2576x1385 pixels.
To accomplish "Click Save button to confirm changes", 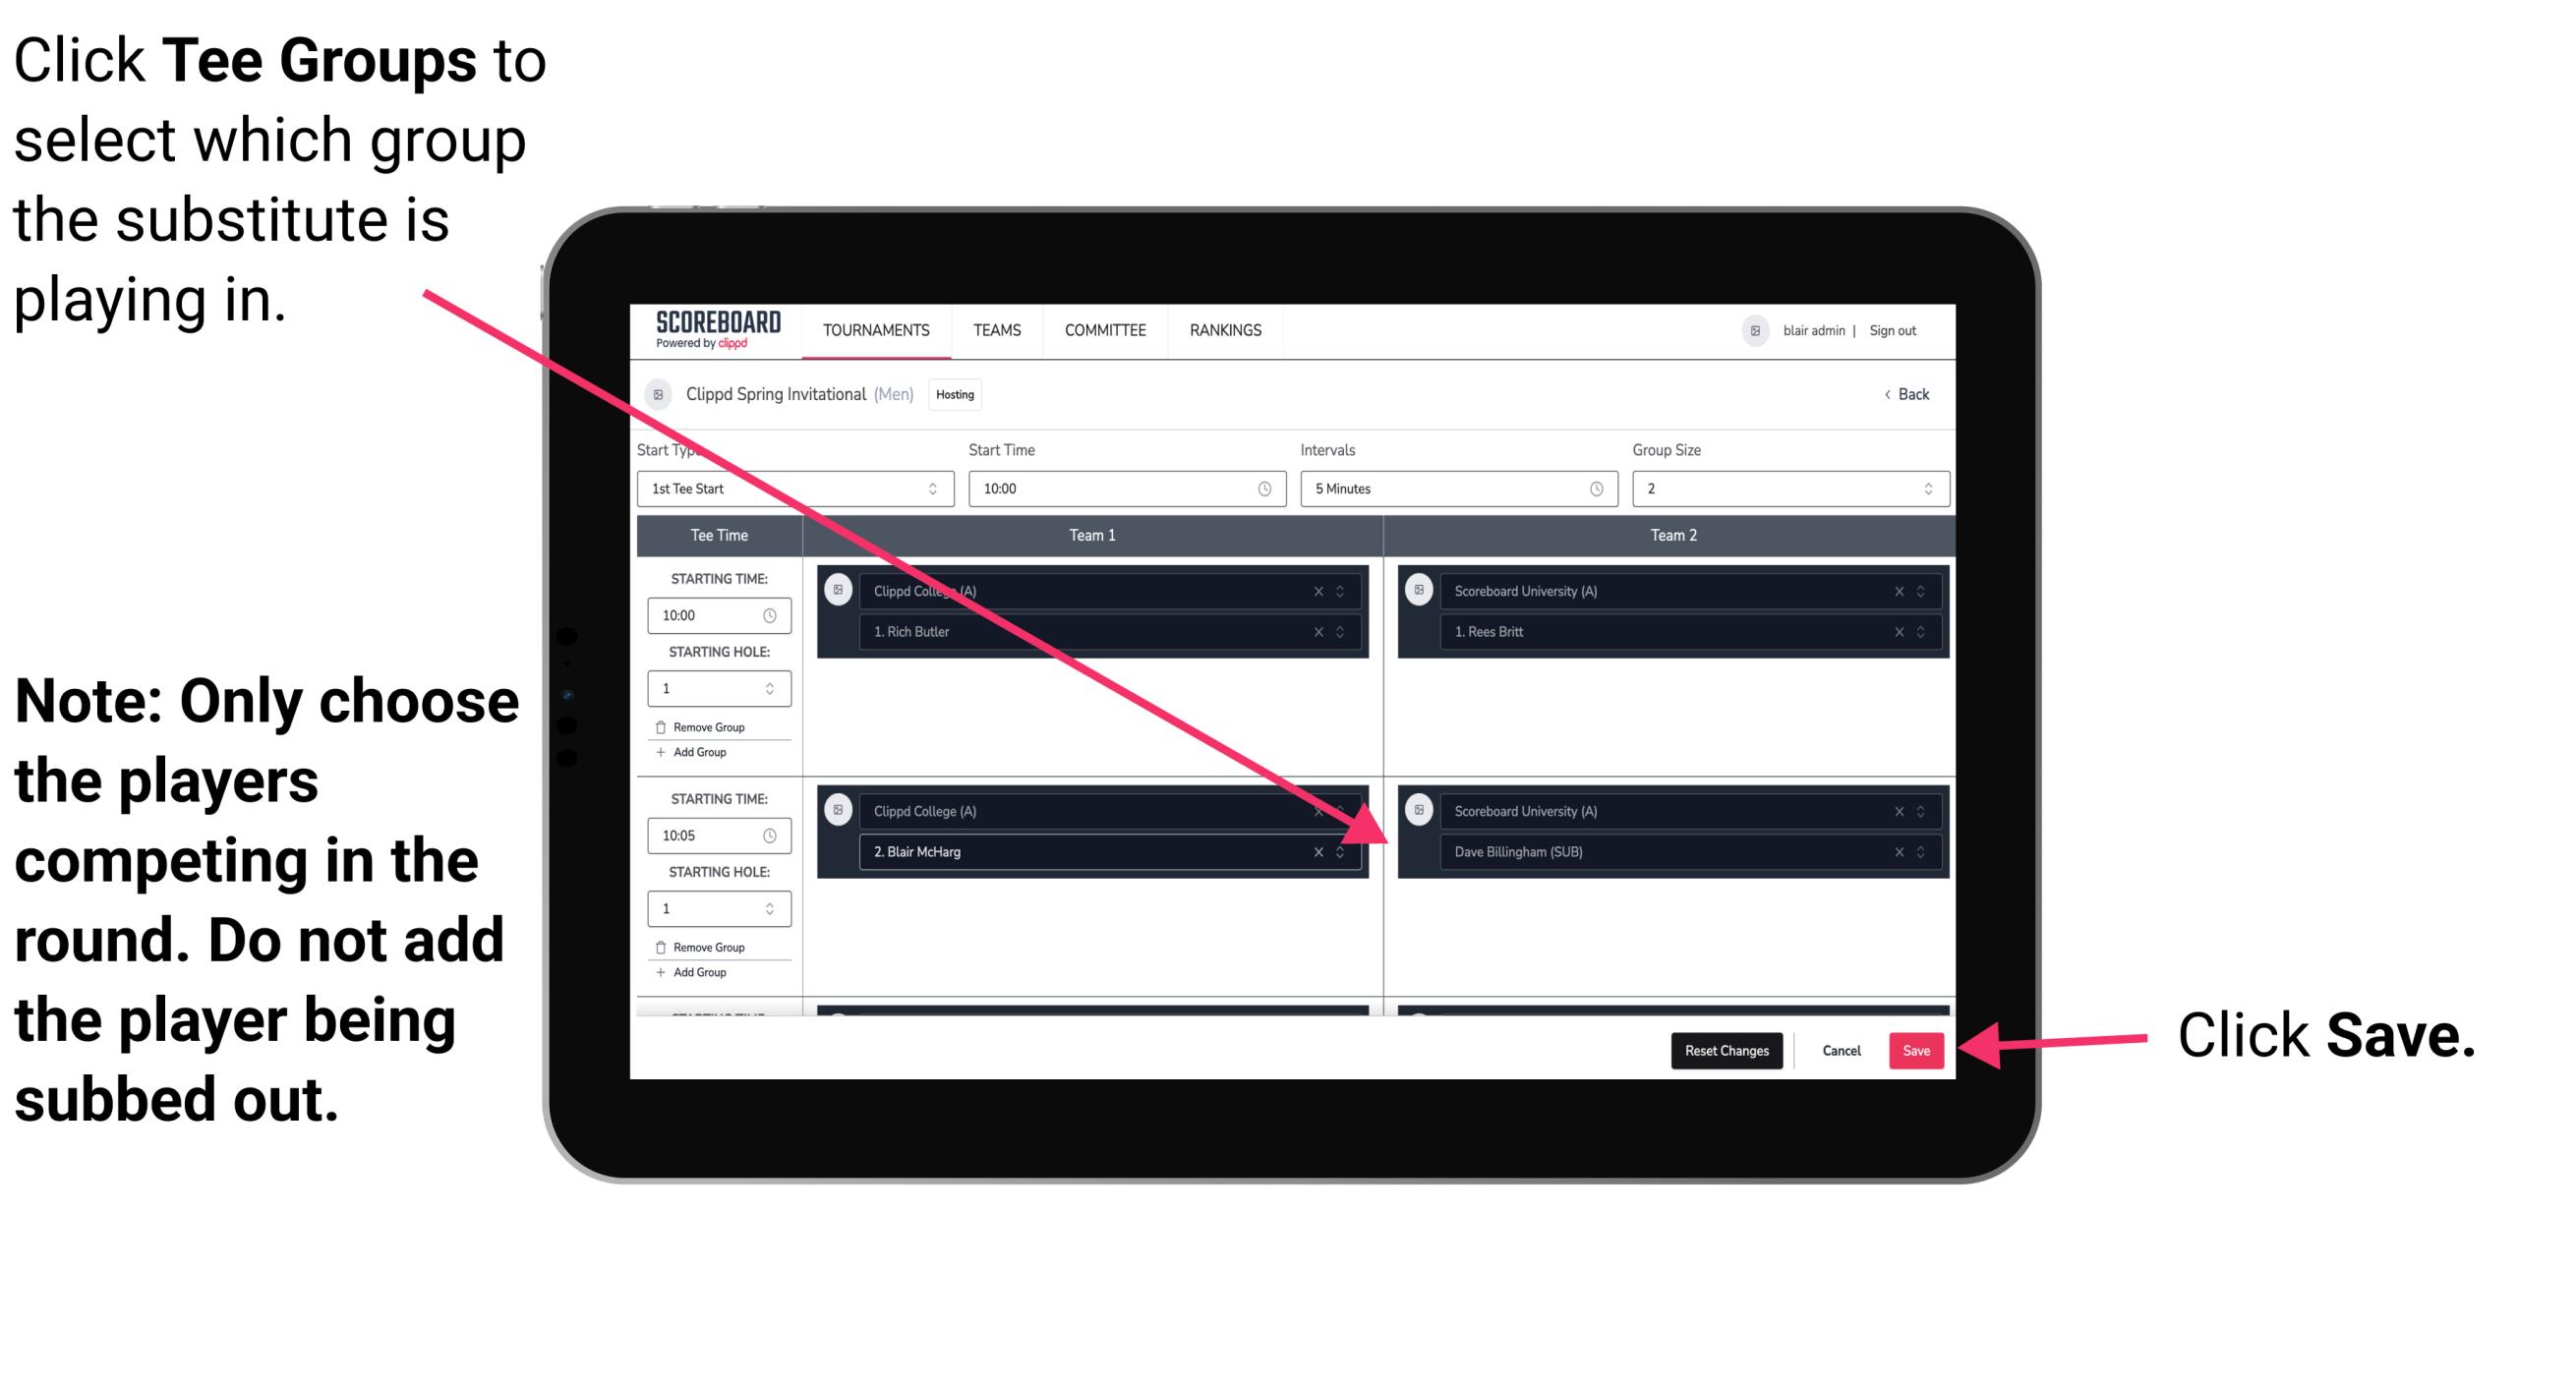I will (1916, 1051).
